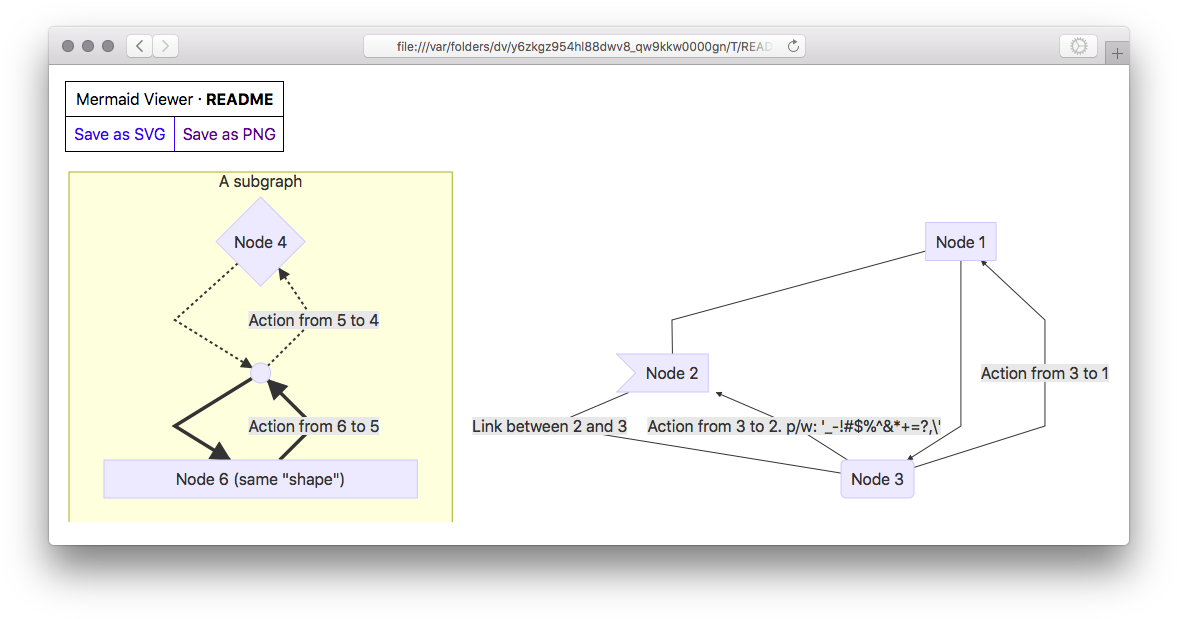Click the red traffic light window control
Viewport: 1177px width, 619px height.
point(67,45)
